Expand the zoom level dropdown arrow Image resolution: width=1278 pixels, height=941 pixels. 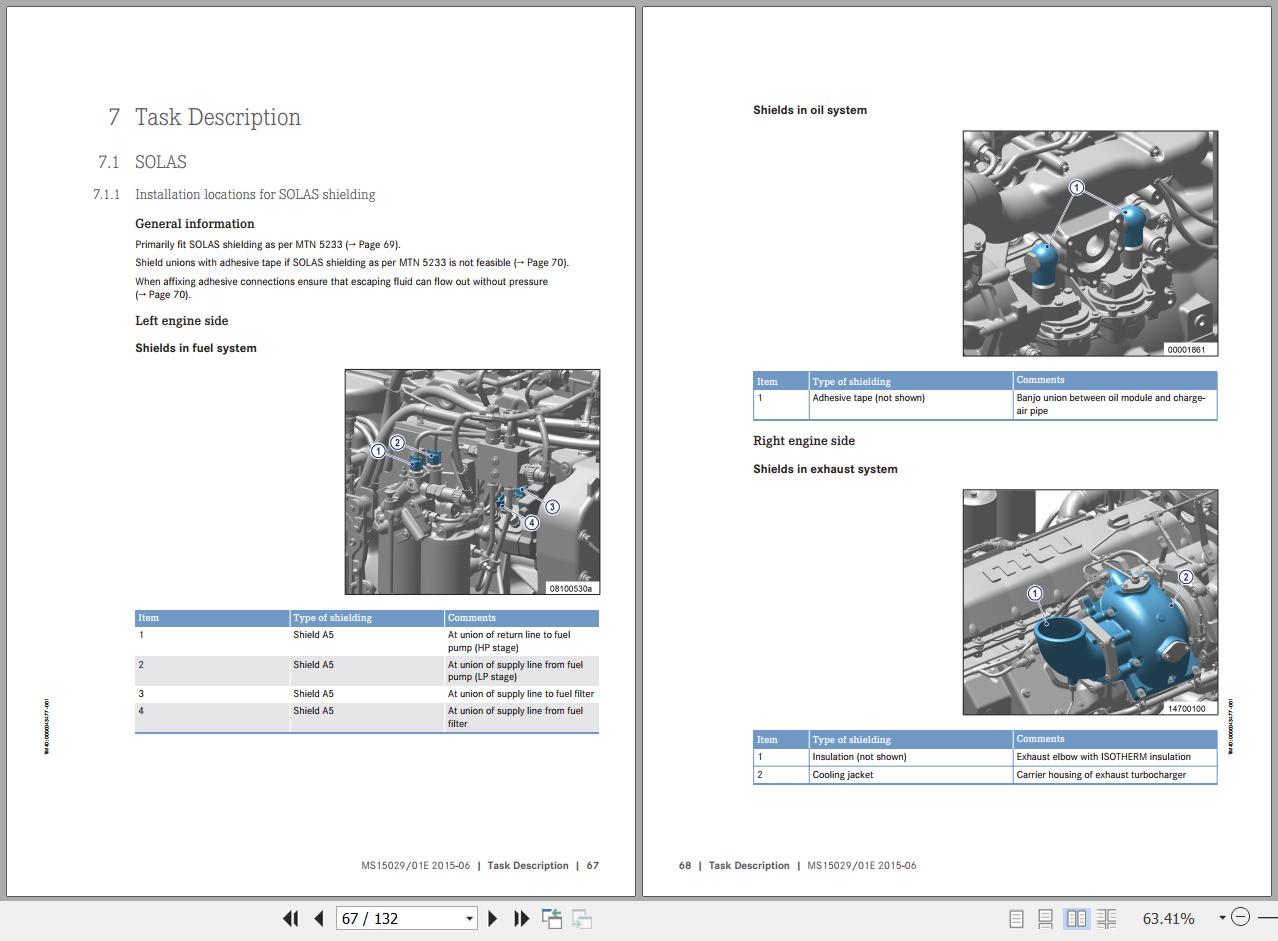(1222, 918)
